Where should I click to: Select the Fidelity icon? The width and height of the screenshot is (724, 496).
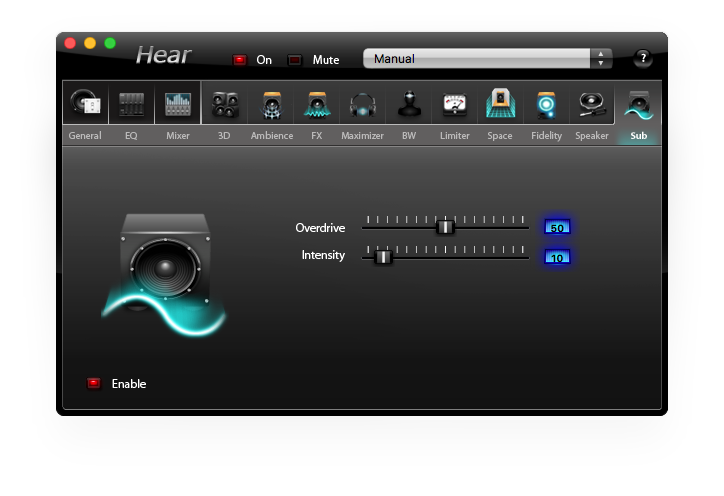point(546,104)
